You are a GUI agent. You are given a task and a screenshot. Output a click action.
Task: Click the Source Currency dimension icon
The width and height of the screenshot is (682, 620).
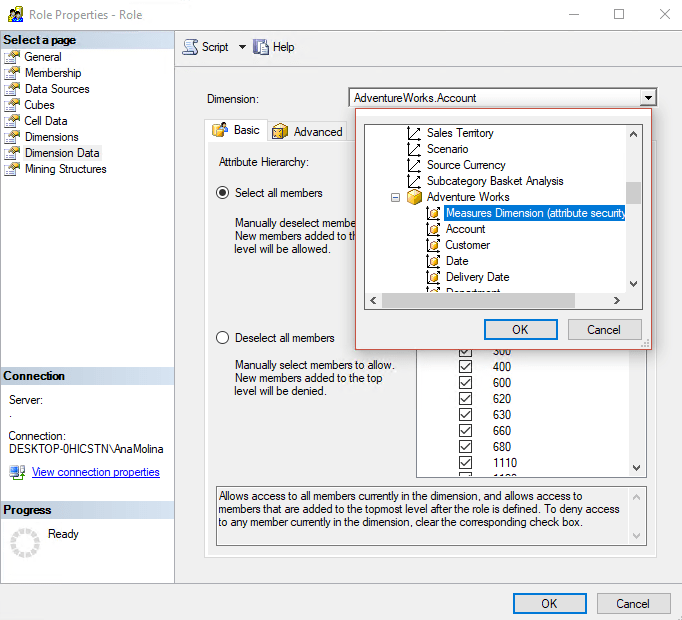(x=414, y=165)
